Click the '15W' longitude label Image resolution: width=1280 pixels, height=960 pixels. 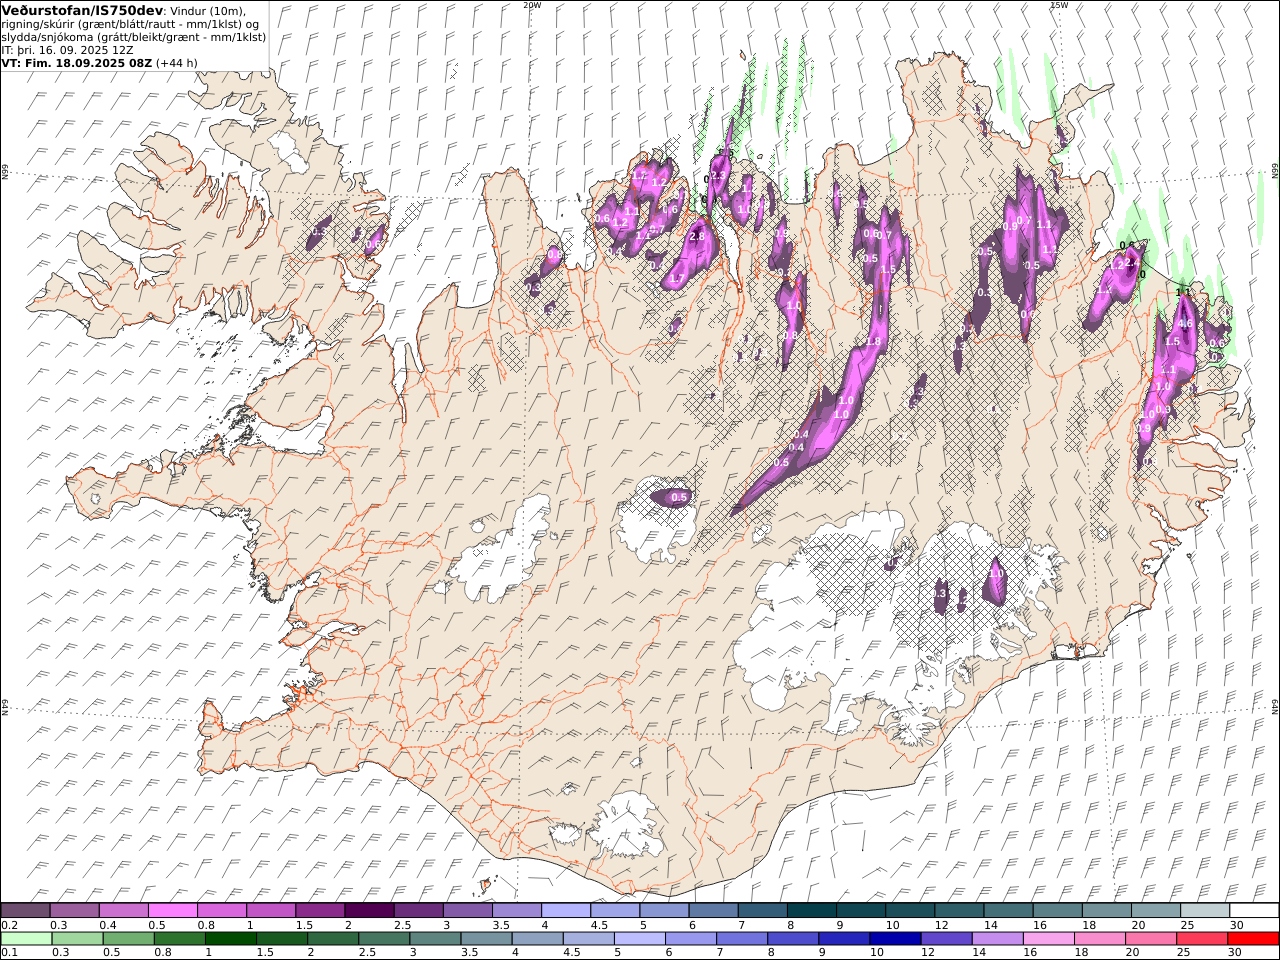(1058, 5)
